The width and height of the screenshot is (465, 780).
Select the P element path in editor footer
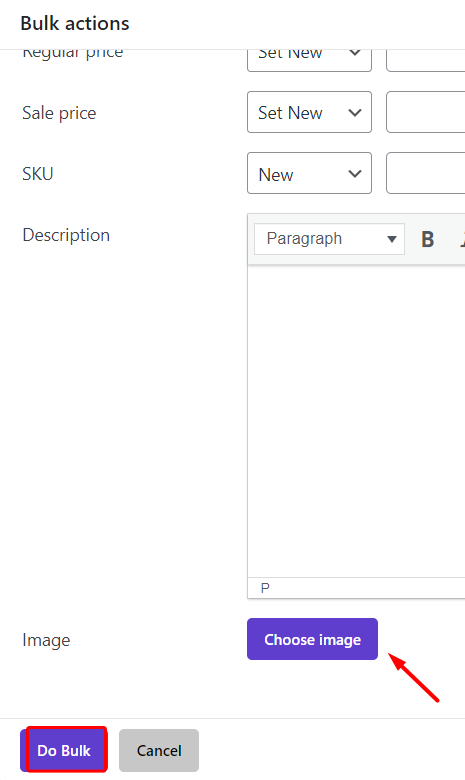pyautogui.click(x=265, y=588)
